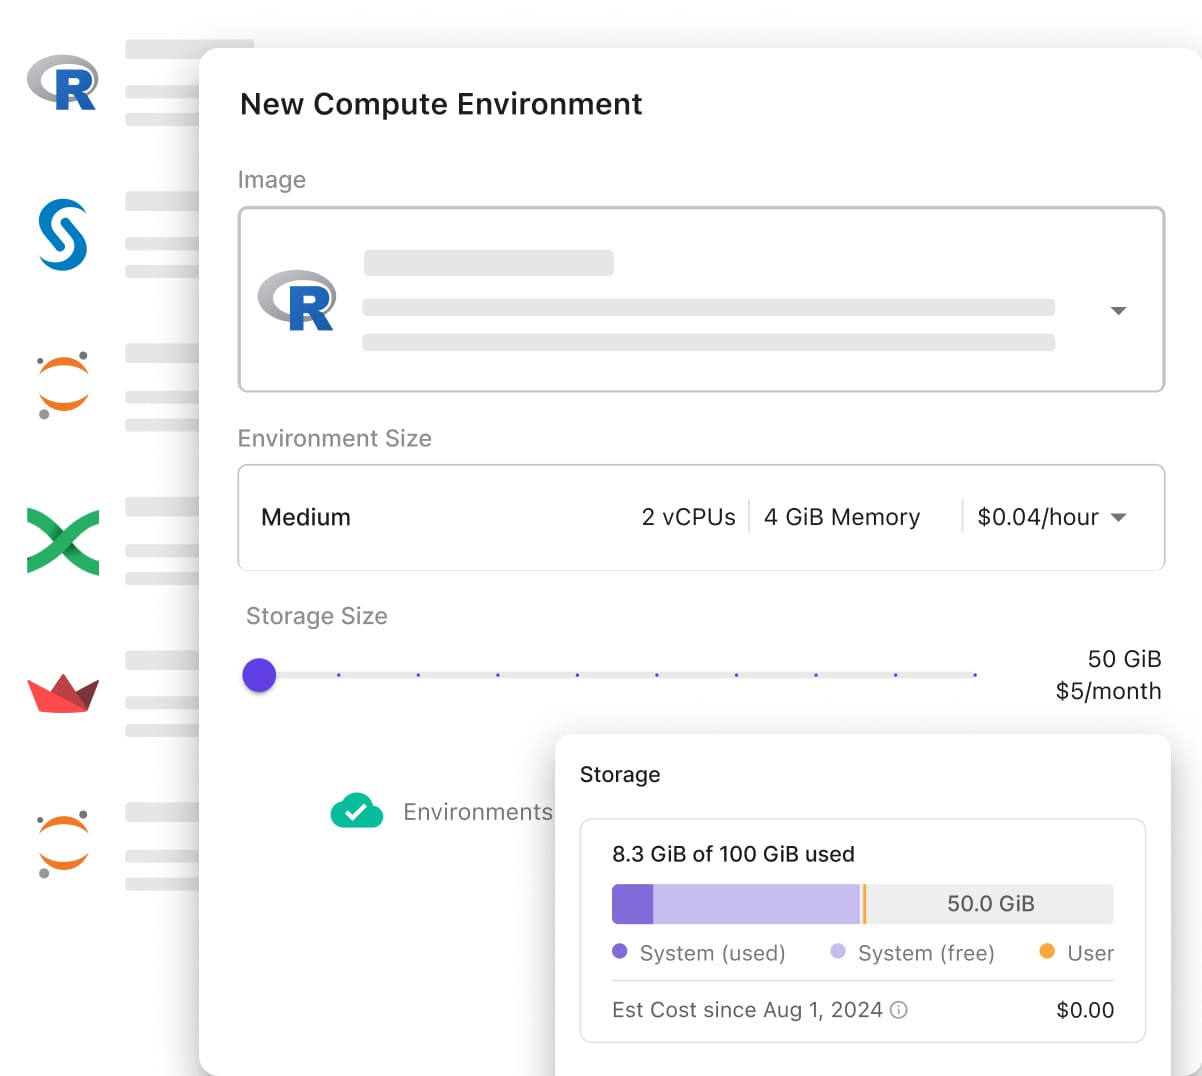Expand the Image dropdown arrow
Image resolution: width=1202 pixels, height=1076 pixels.
click(1119, 311)
